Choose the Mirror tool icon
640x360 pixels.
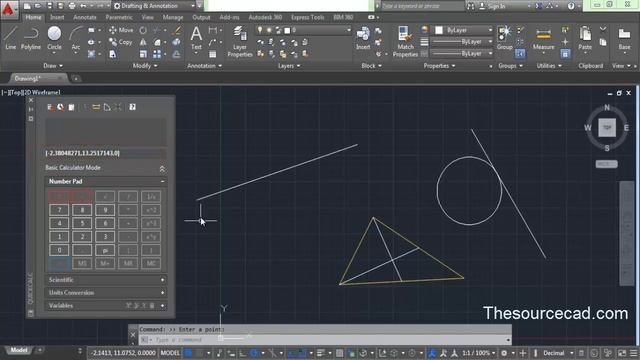(143, 42)
